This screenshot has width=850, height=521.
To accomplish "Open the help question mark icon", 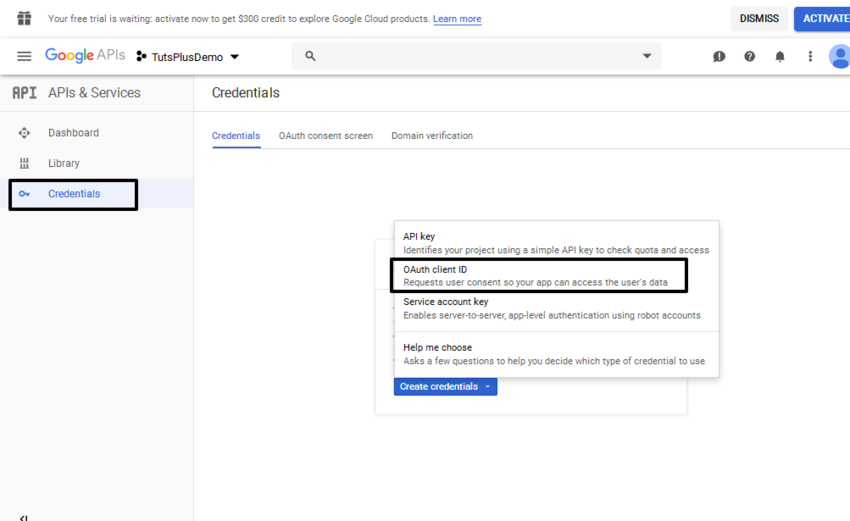I will click(749, 57).
